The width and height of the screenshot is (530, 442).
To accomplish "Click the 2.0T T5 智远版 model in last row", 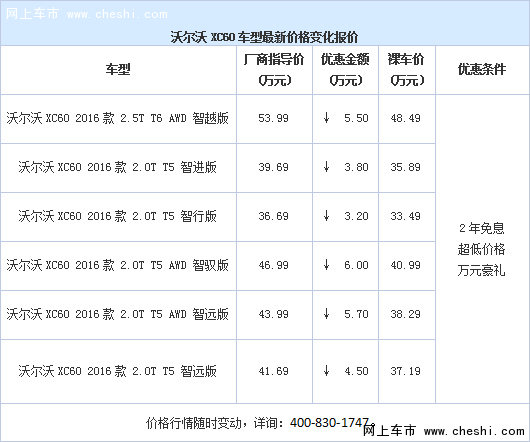I will coord(118,371).
